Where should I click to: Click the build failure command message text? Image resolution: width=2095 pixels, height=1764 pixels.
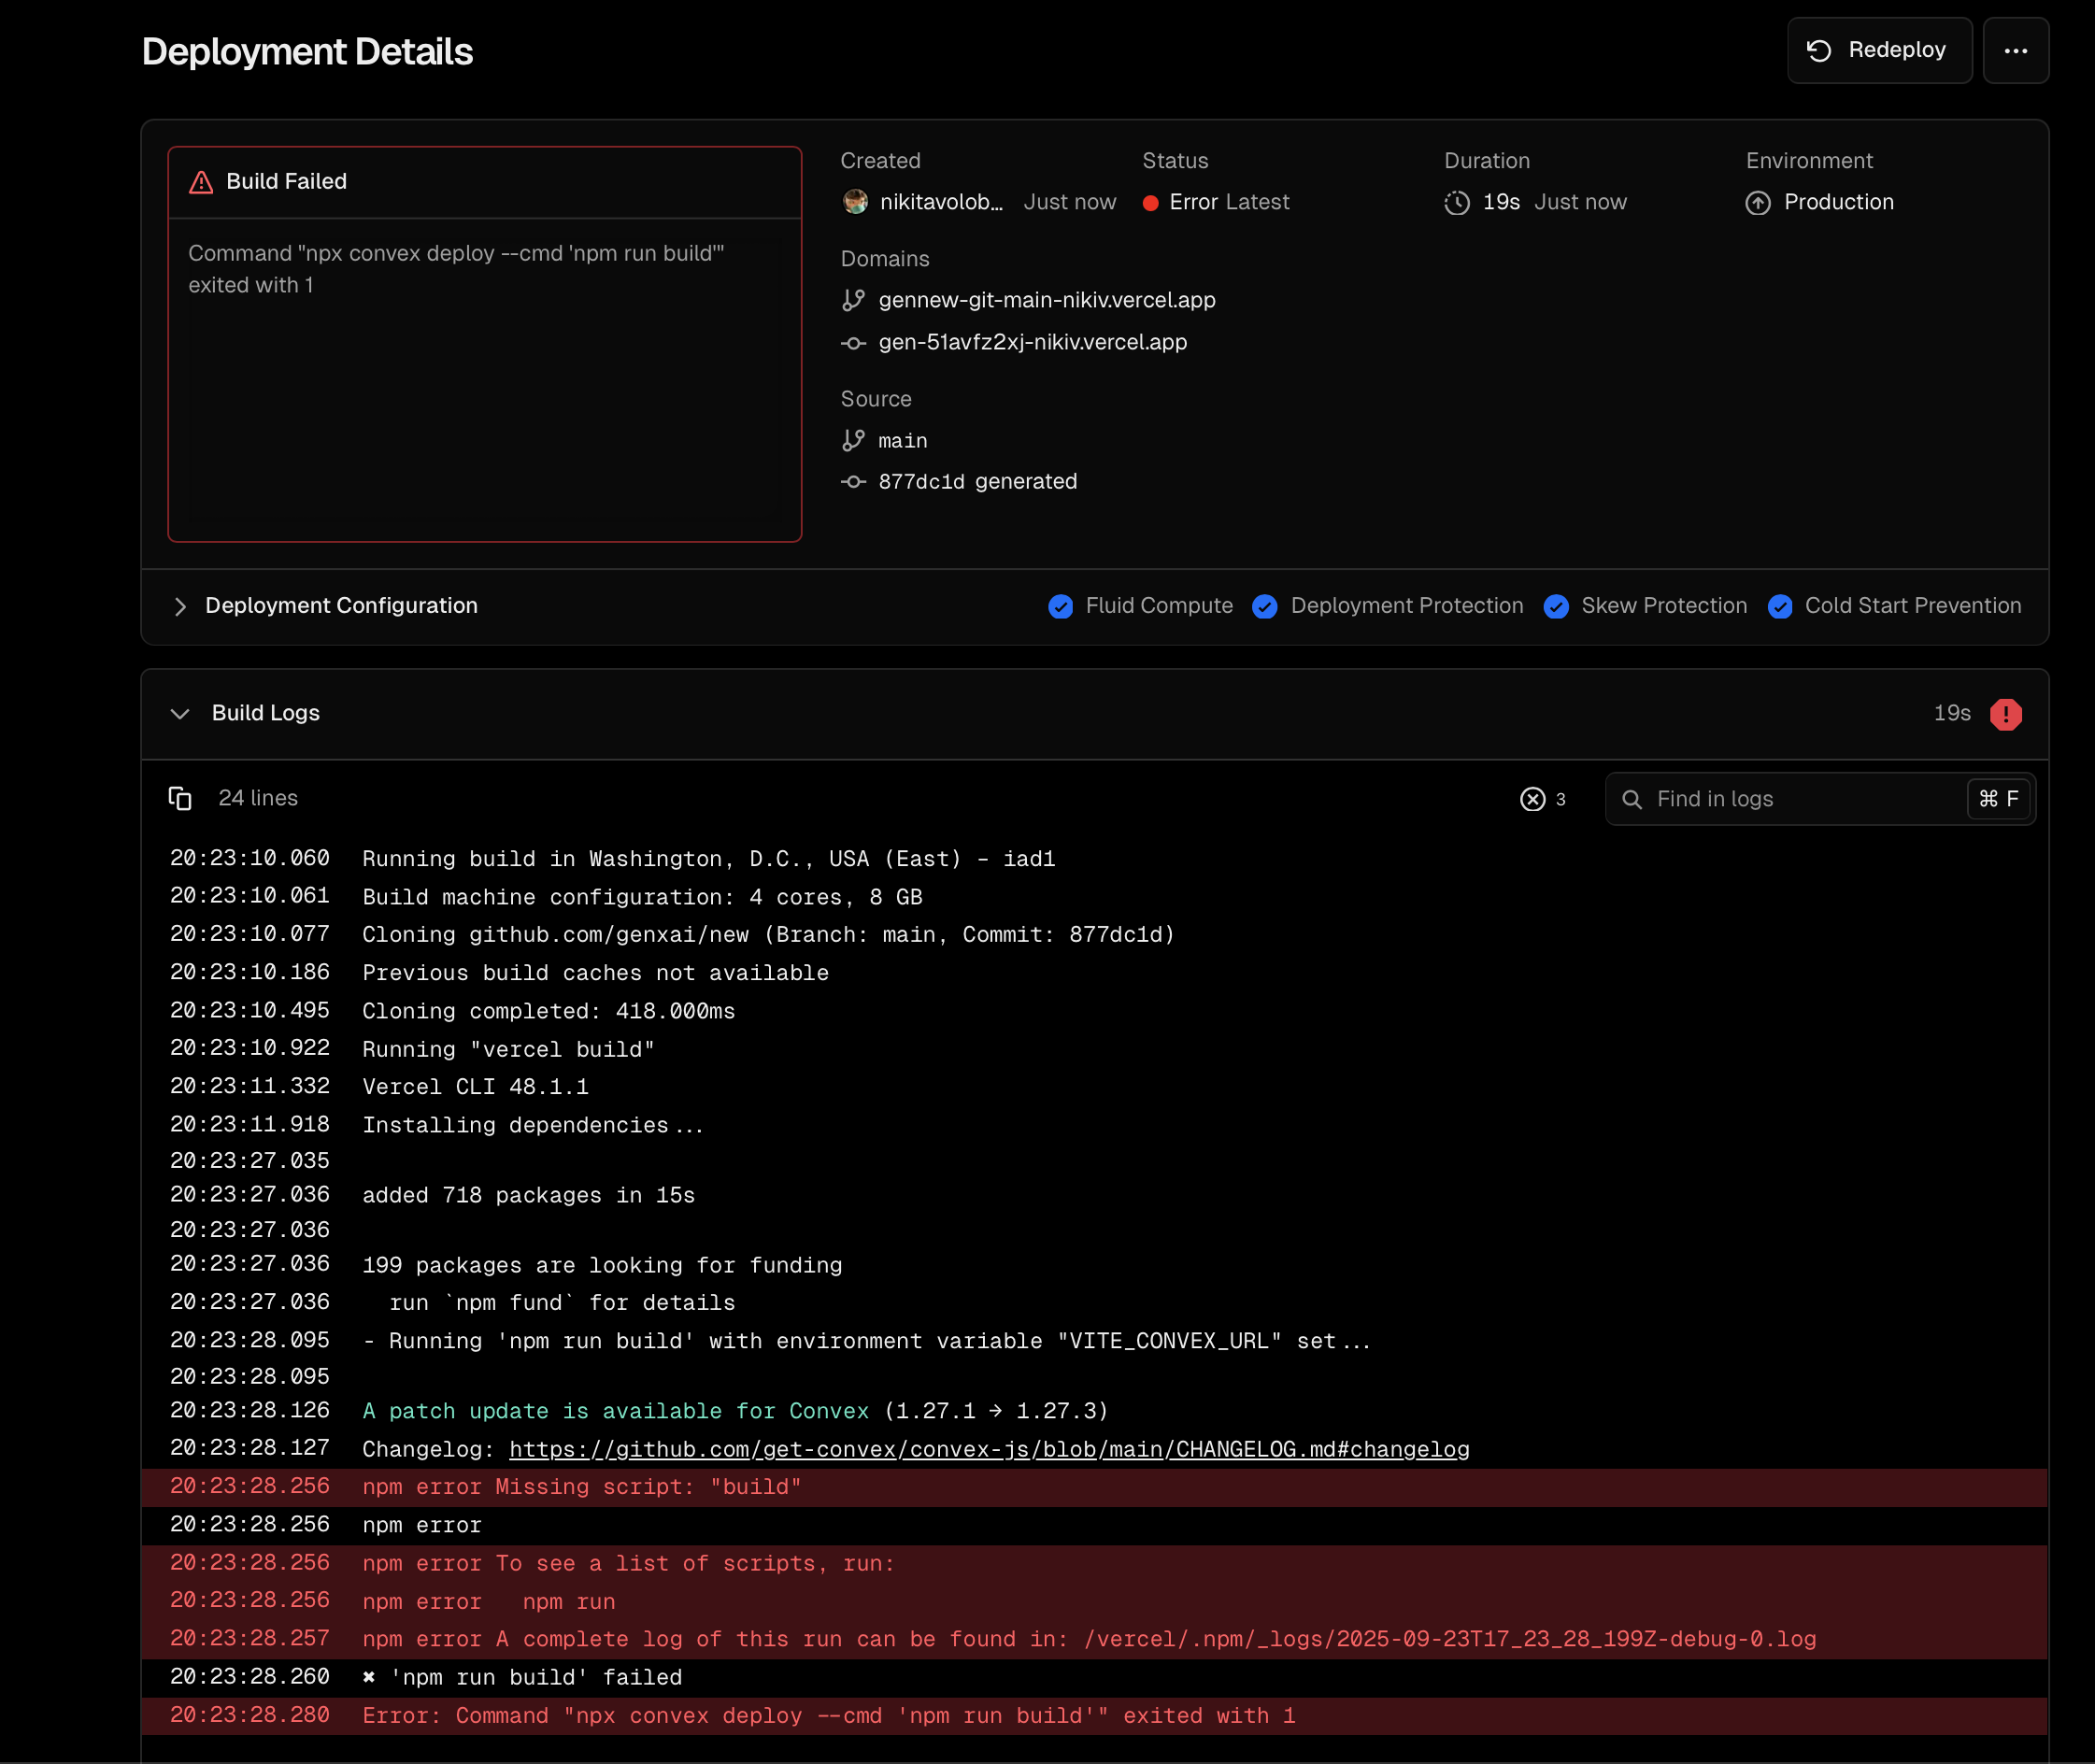pyautogui.click(x=456, y=269)
